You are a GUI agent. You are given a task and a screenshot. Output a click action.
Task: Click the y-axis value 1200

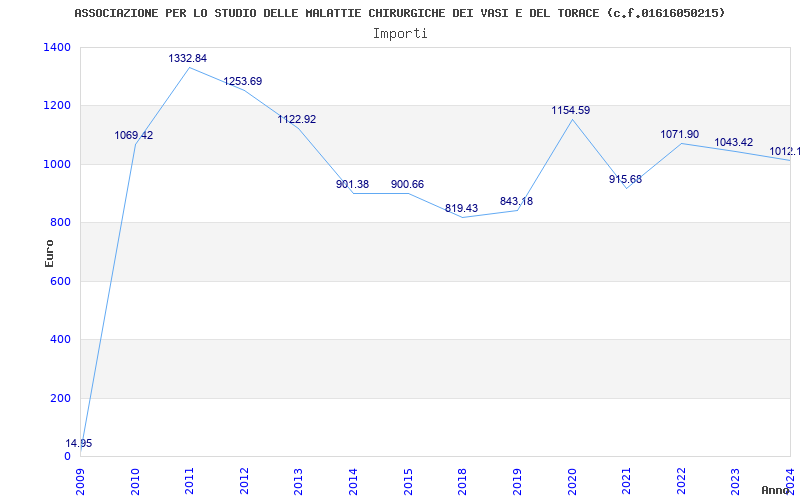tap(58, 106)
